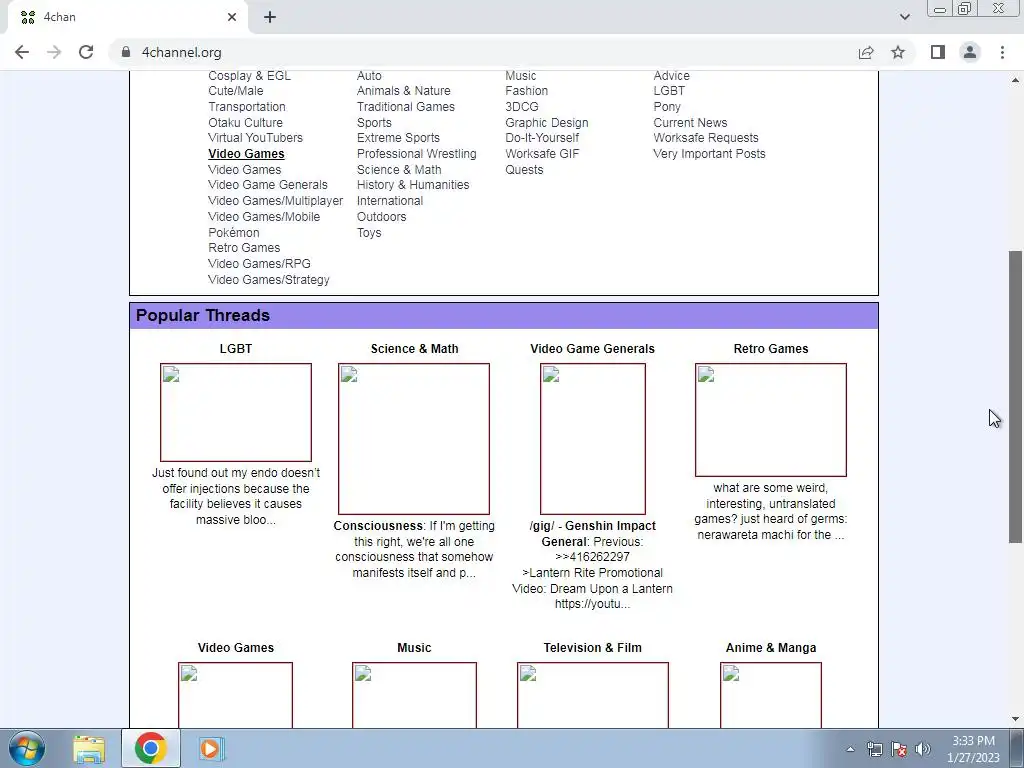
Task: Go back using the browser back arrow
Action: click(x=22, y=52)
